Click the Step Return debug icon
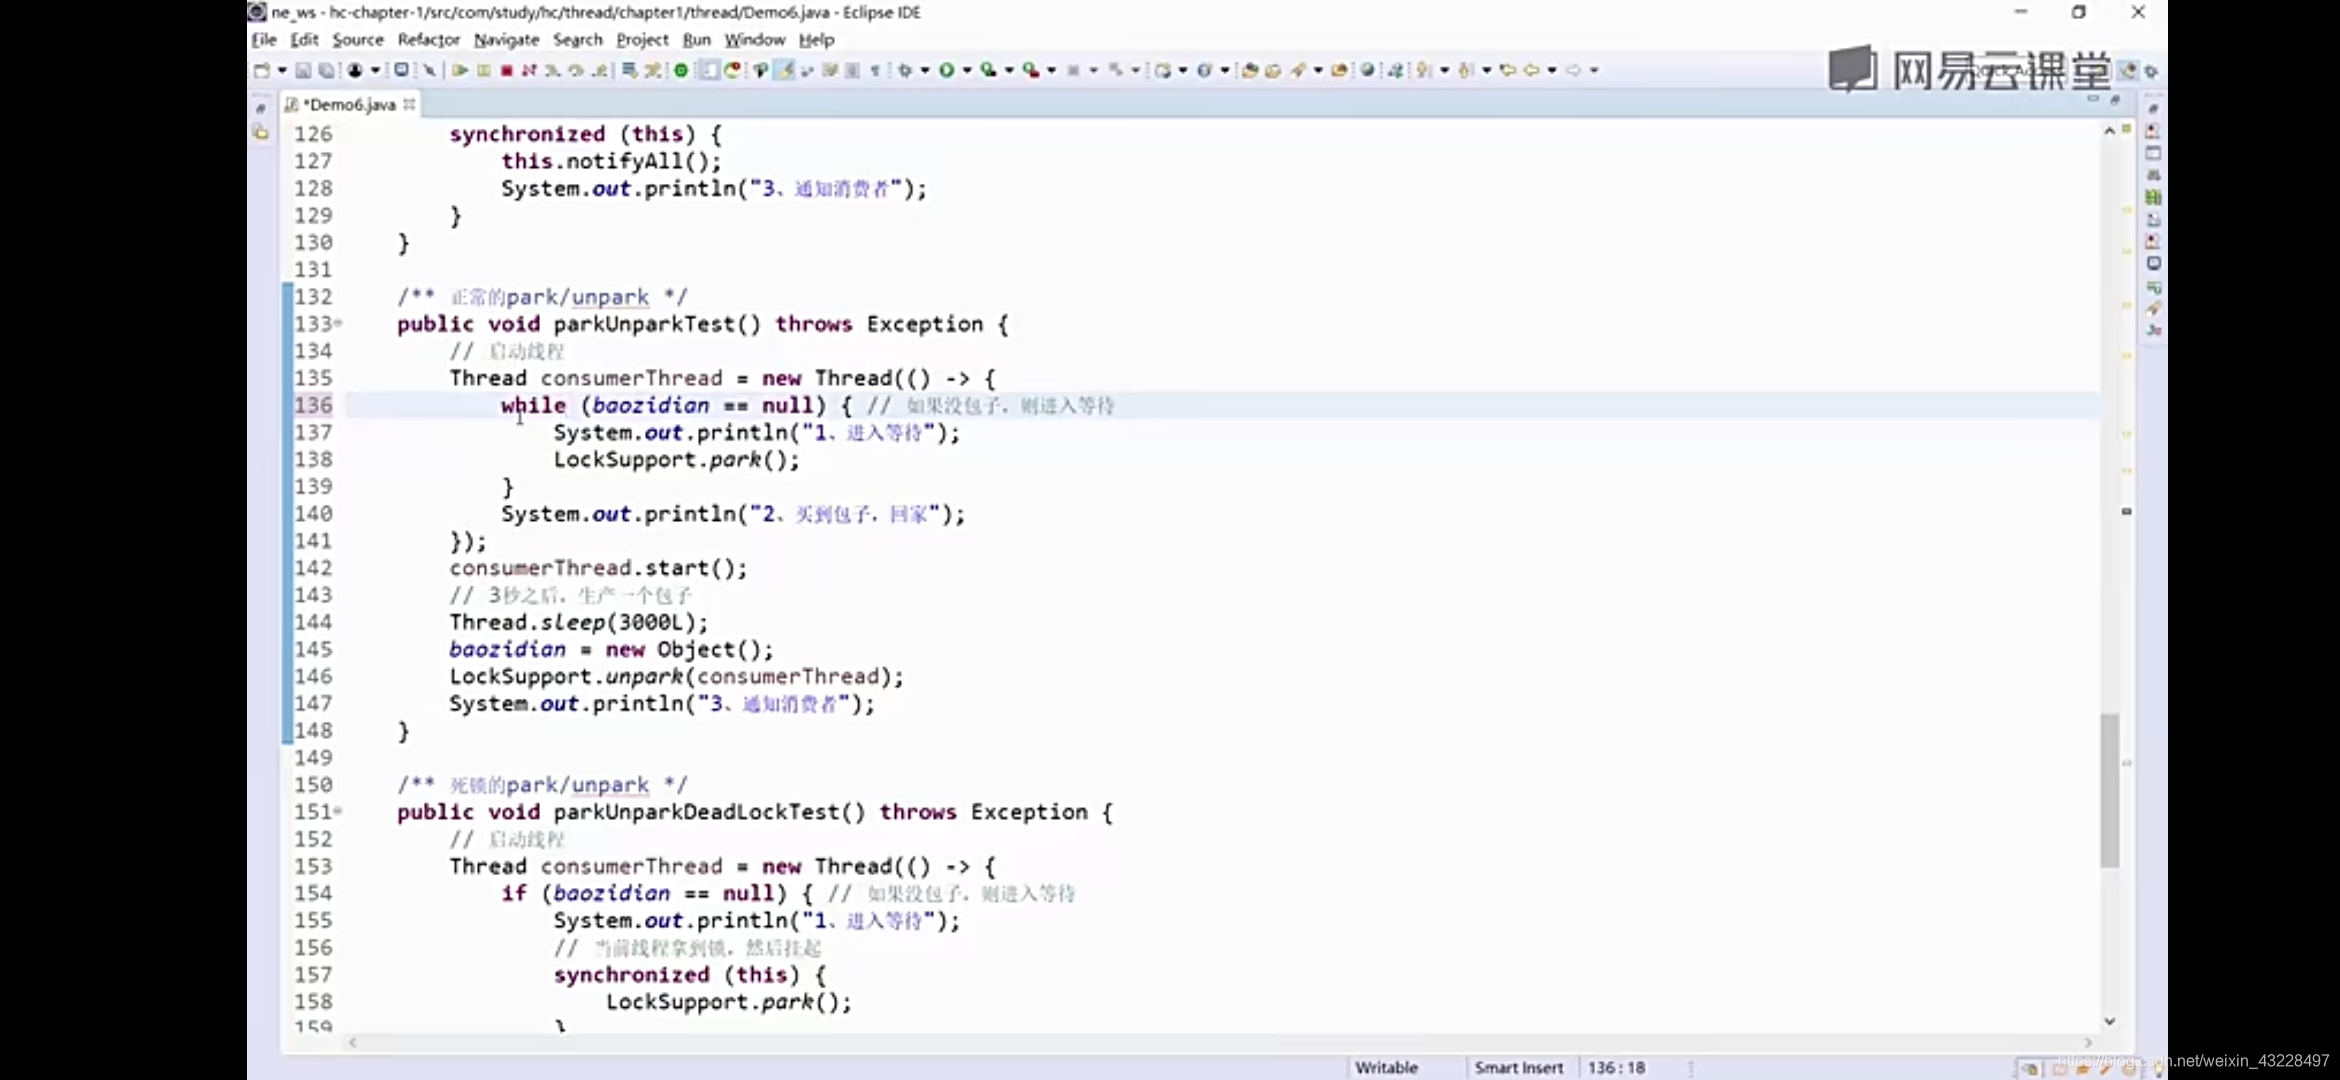Viewport: 2340px width, 1080px height. point(600,70)
